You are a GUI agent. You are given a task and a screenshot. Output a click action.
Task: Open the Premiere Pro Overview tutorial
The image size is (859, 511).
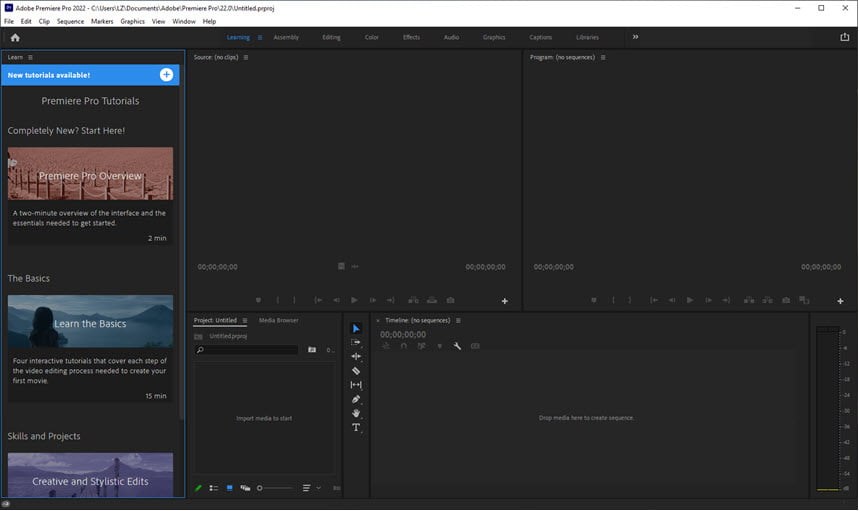(x=90, y=173)
